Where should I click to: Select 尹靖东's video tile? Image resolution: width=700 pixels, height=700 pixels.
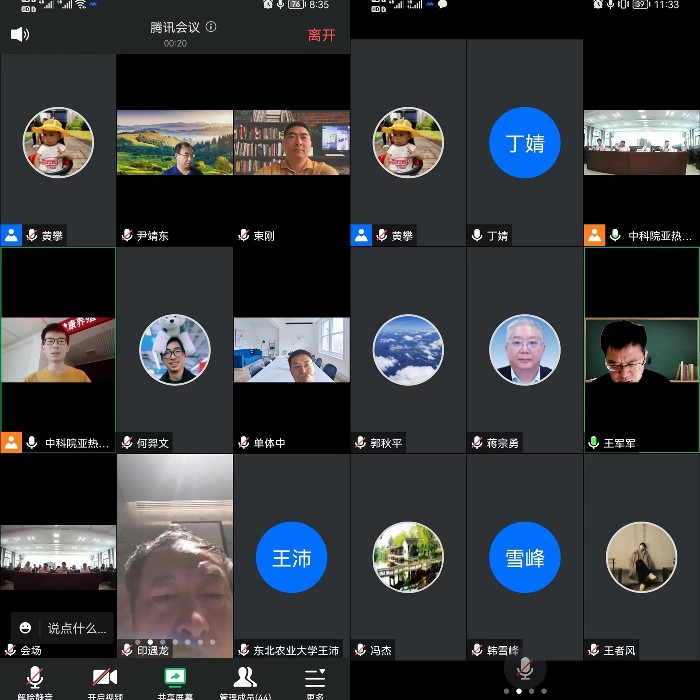175,143
